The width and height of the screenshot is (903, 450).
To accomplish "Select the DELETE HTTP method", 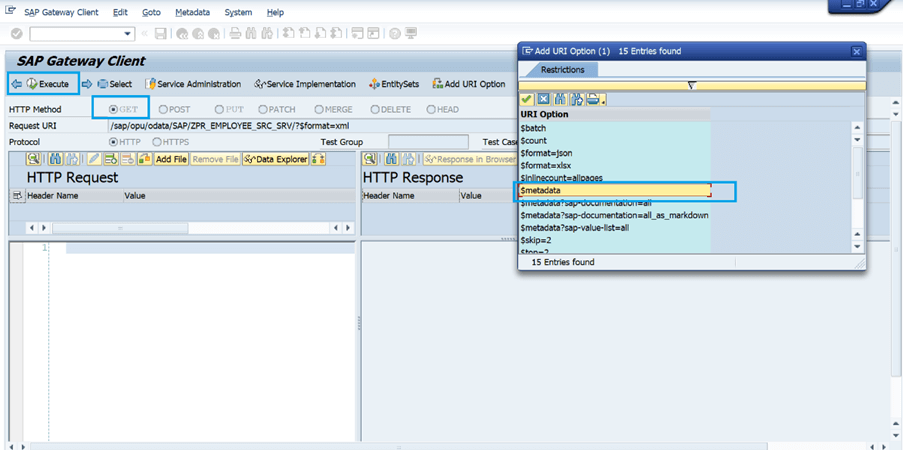I will pyautogui.click(x=375, y=109).
